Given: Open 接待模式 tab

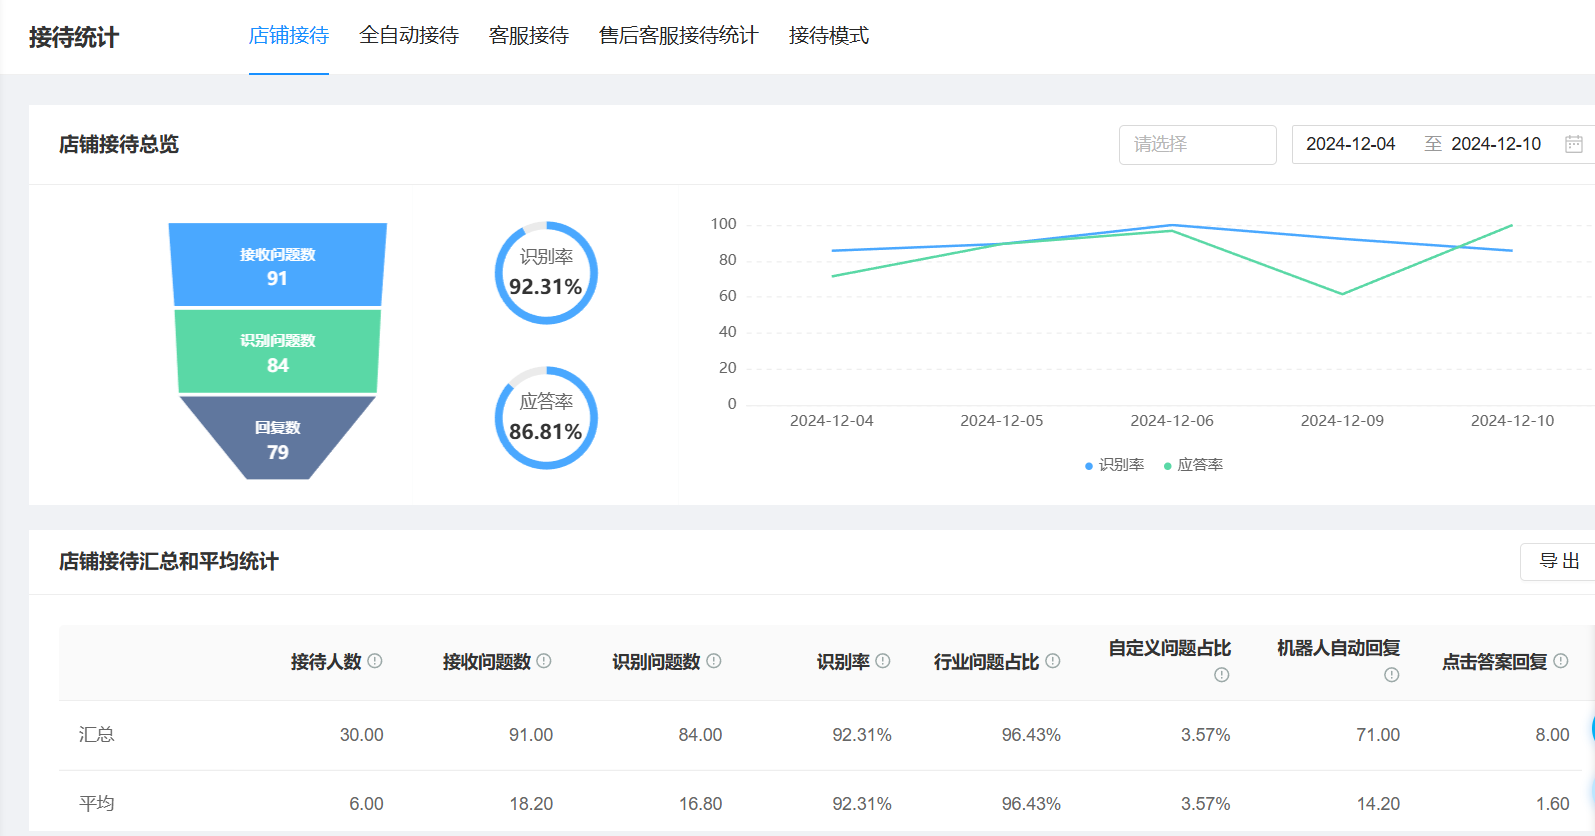Looking at the screenshot, I should pyautogui.click(x=829, y=36).
